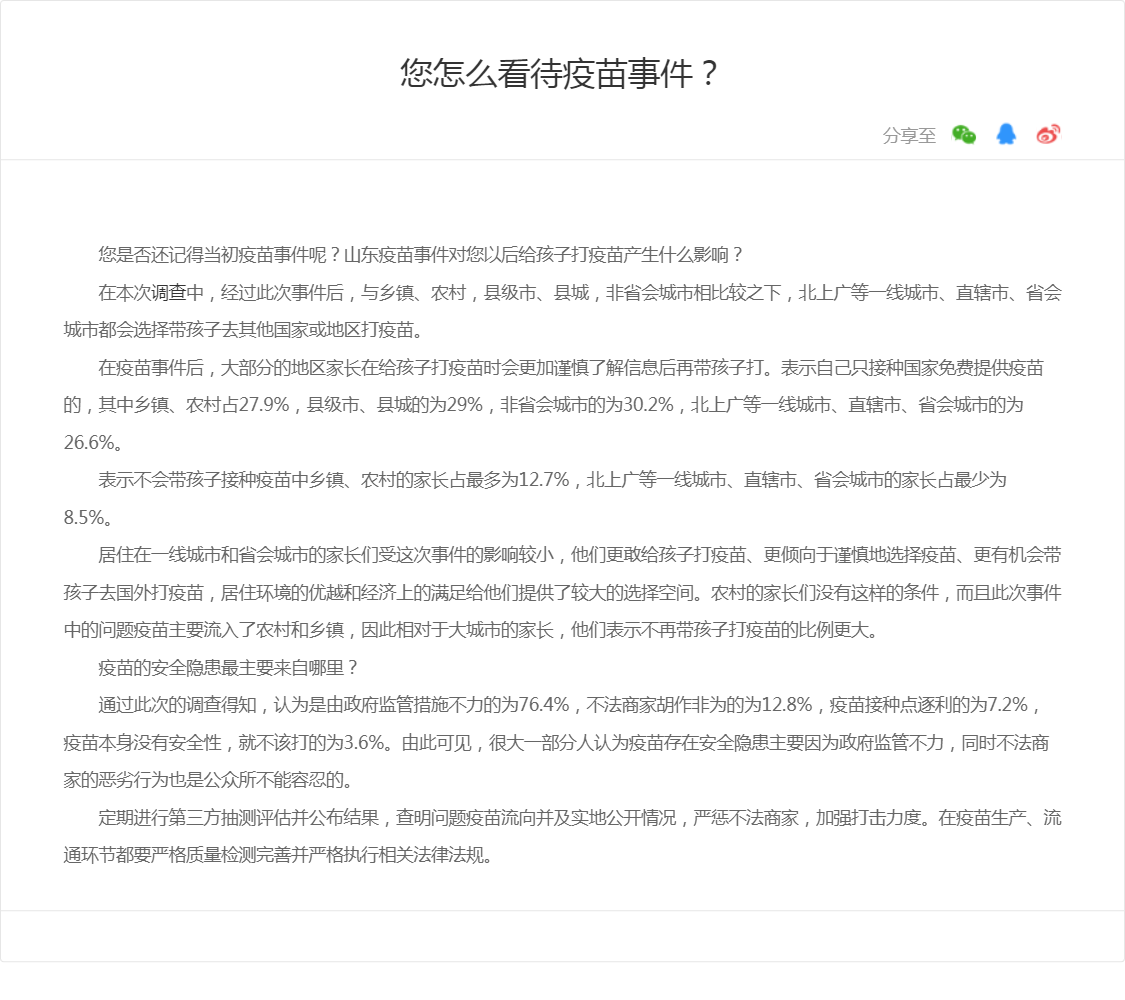Click the line starting 表示不会带孩子接种疫苗
Screen dimensions: 1125x1000
552,480
